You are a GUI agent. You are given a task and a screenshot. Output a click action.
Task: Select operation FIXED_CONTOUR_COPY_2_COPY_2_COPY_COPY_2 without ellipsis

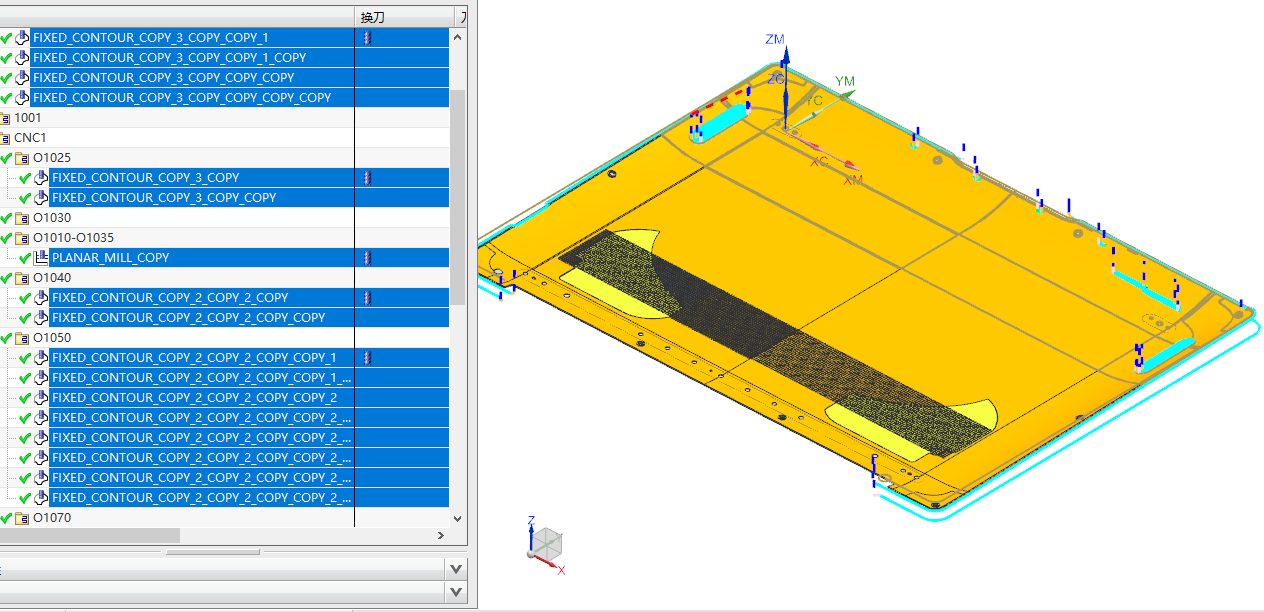[x=194, y=398]
